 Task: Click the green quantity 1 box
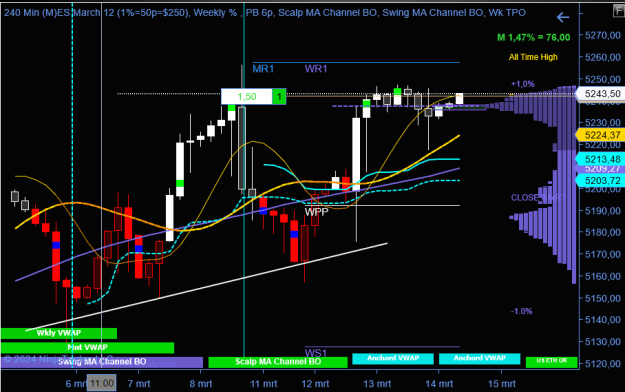pyautogui.click(x=279, y=97)
